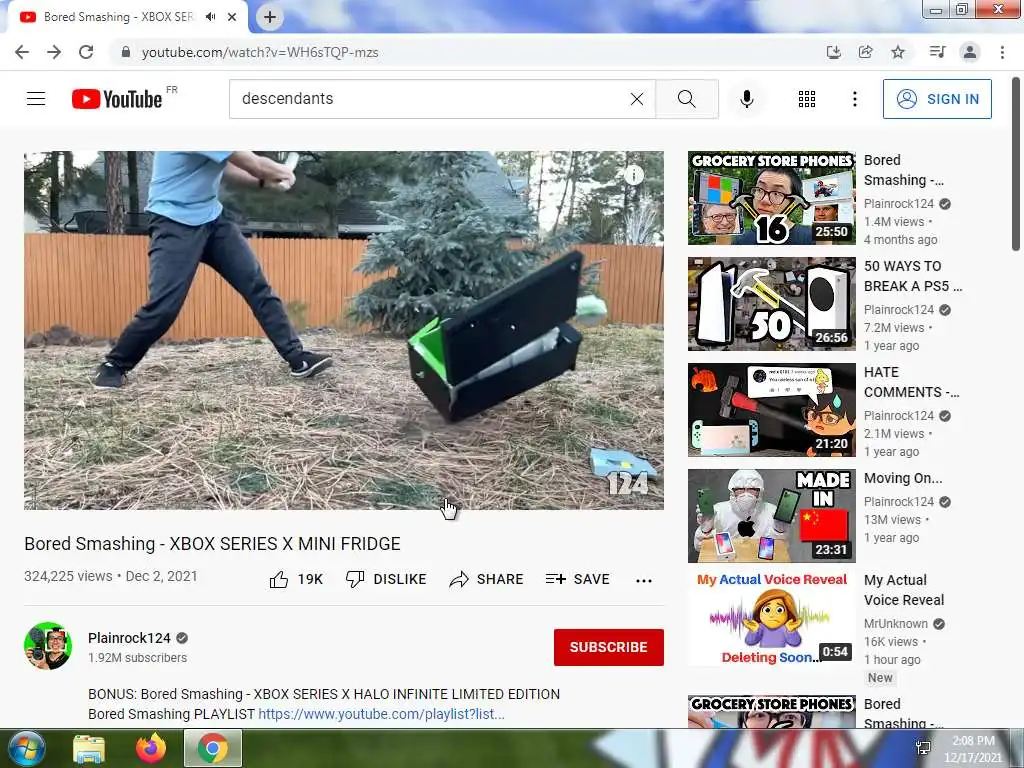
Task: Open Chrome three-dot menu
Action: 1002,52
